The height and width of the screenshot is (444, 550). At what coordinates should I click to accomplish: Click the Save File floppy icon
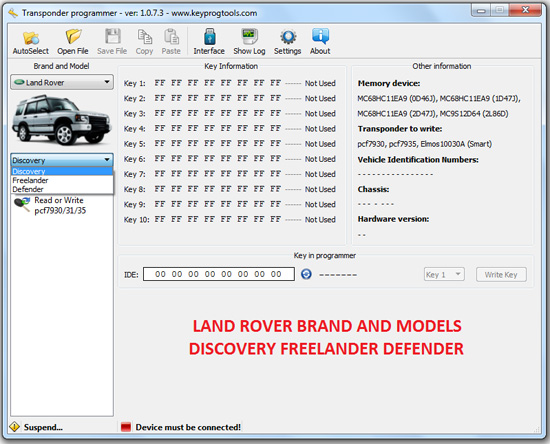(x=113, y=36)
